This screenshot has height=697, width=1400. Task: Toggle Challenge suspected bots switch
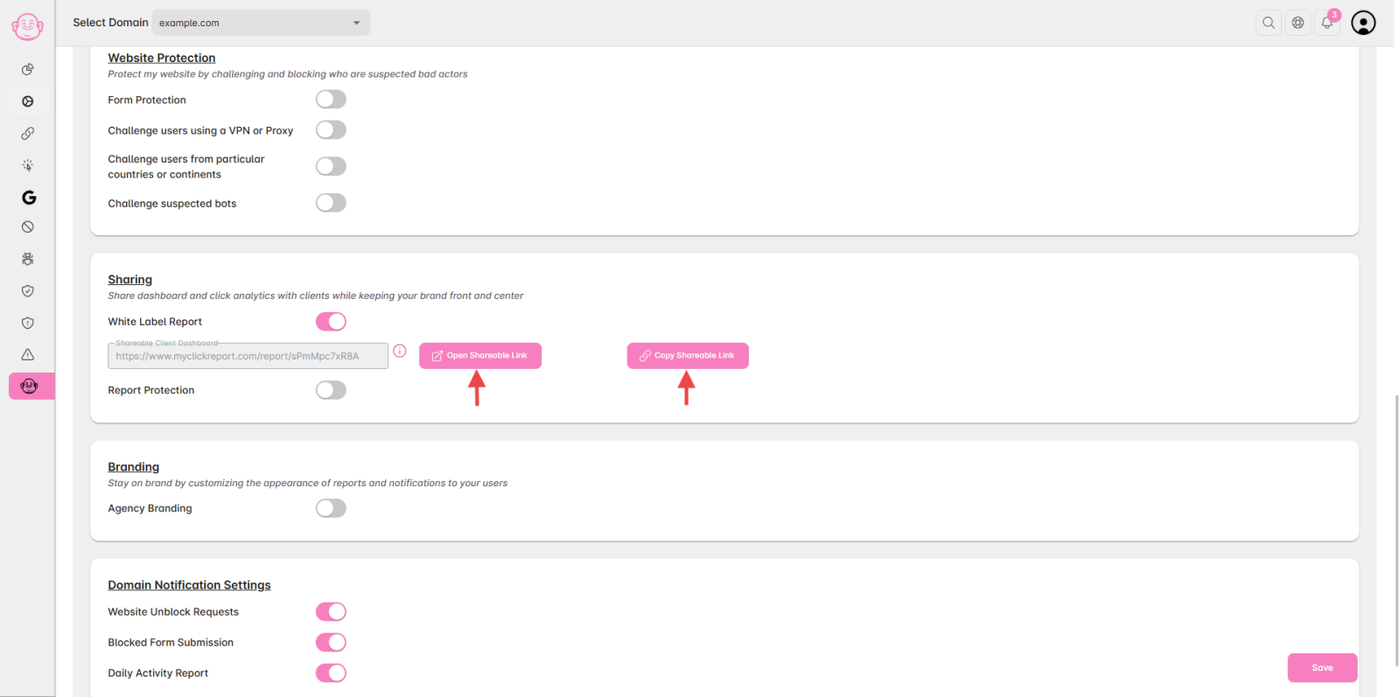[331, 203]
